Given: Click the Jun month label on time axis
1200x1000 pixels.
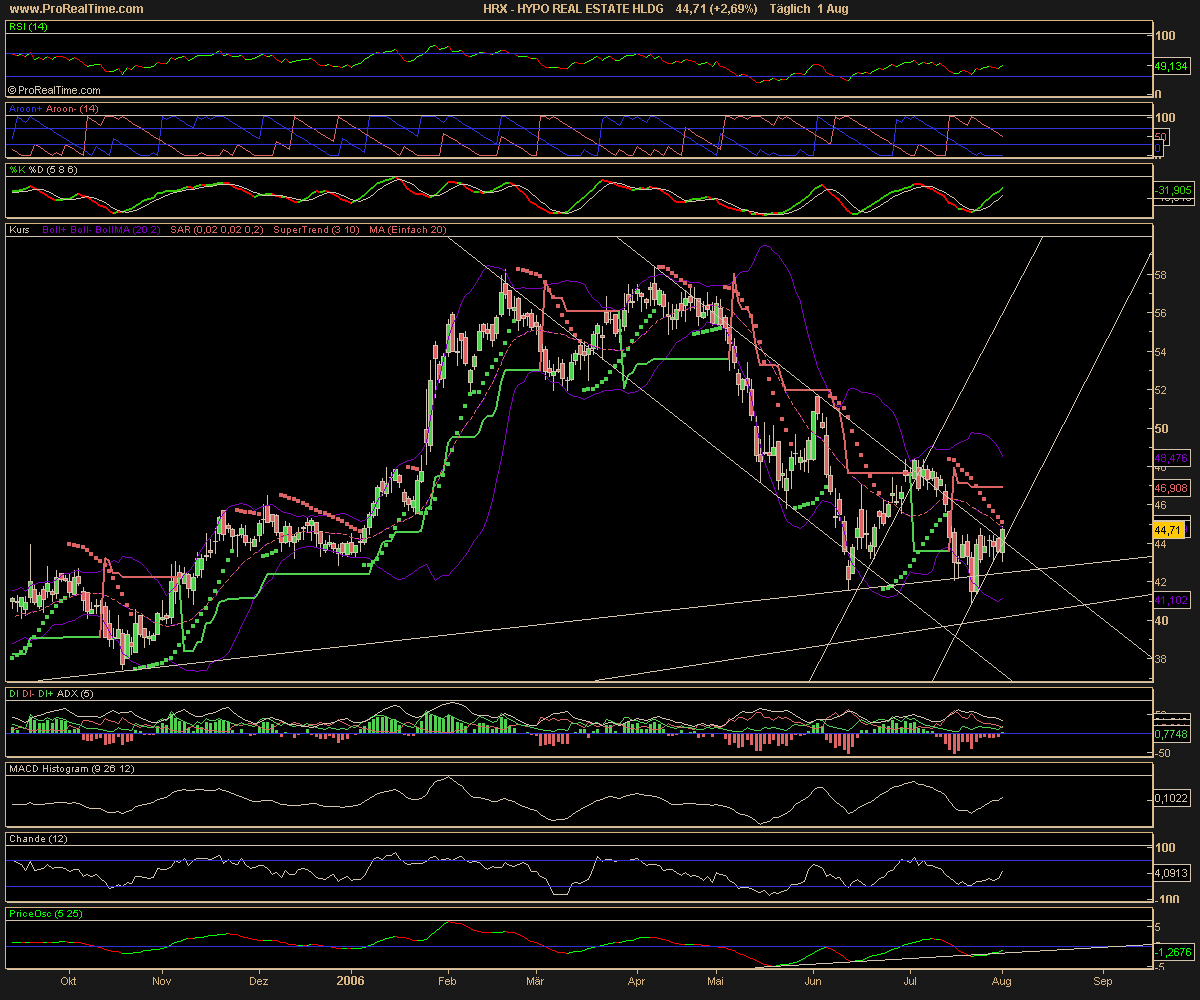Looking at the screenshot, I should pos(814,982).
